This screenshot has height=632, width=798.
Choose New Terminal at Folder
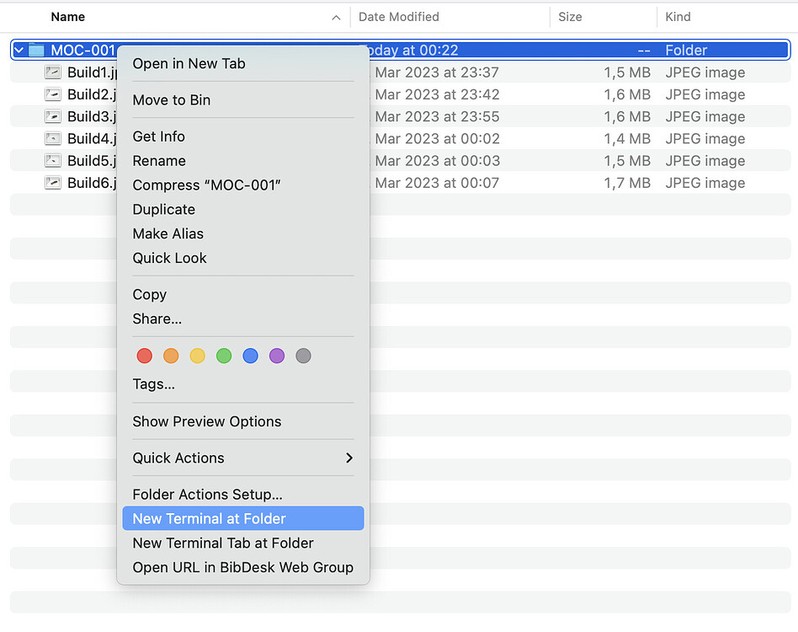tap(209, 519)
